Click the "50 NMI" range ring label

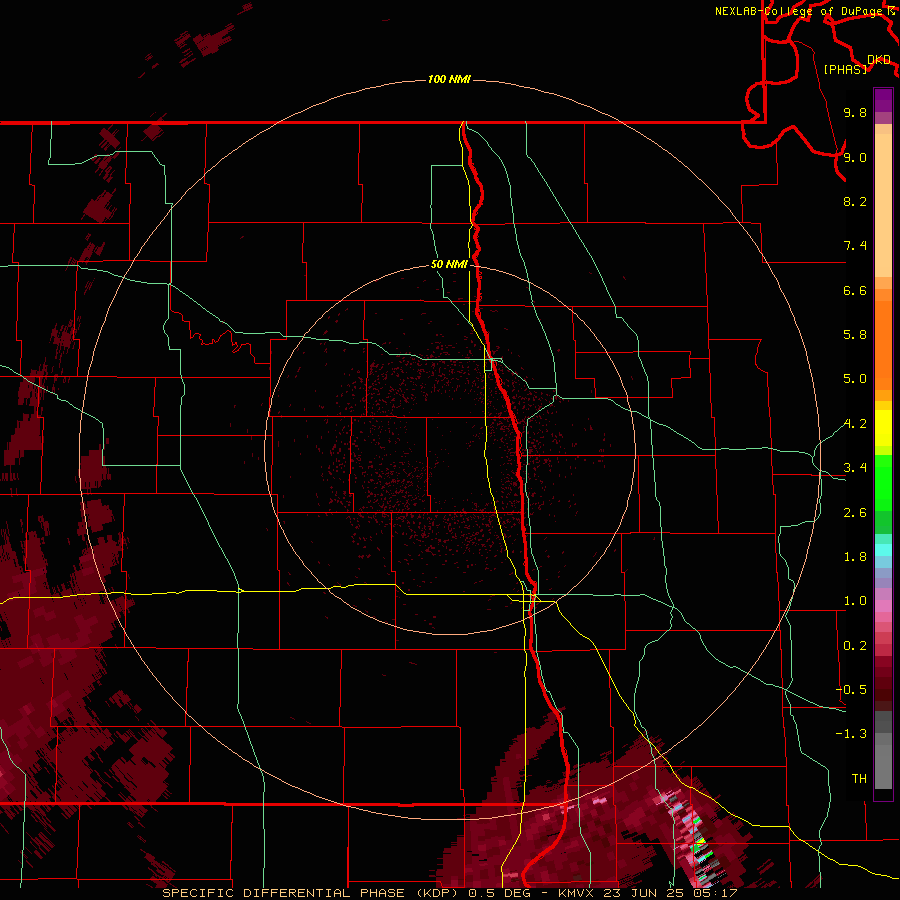[449, 264]
